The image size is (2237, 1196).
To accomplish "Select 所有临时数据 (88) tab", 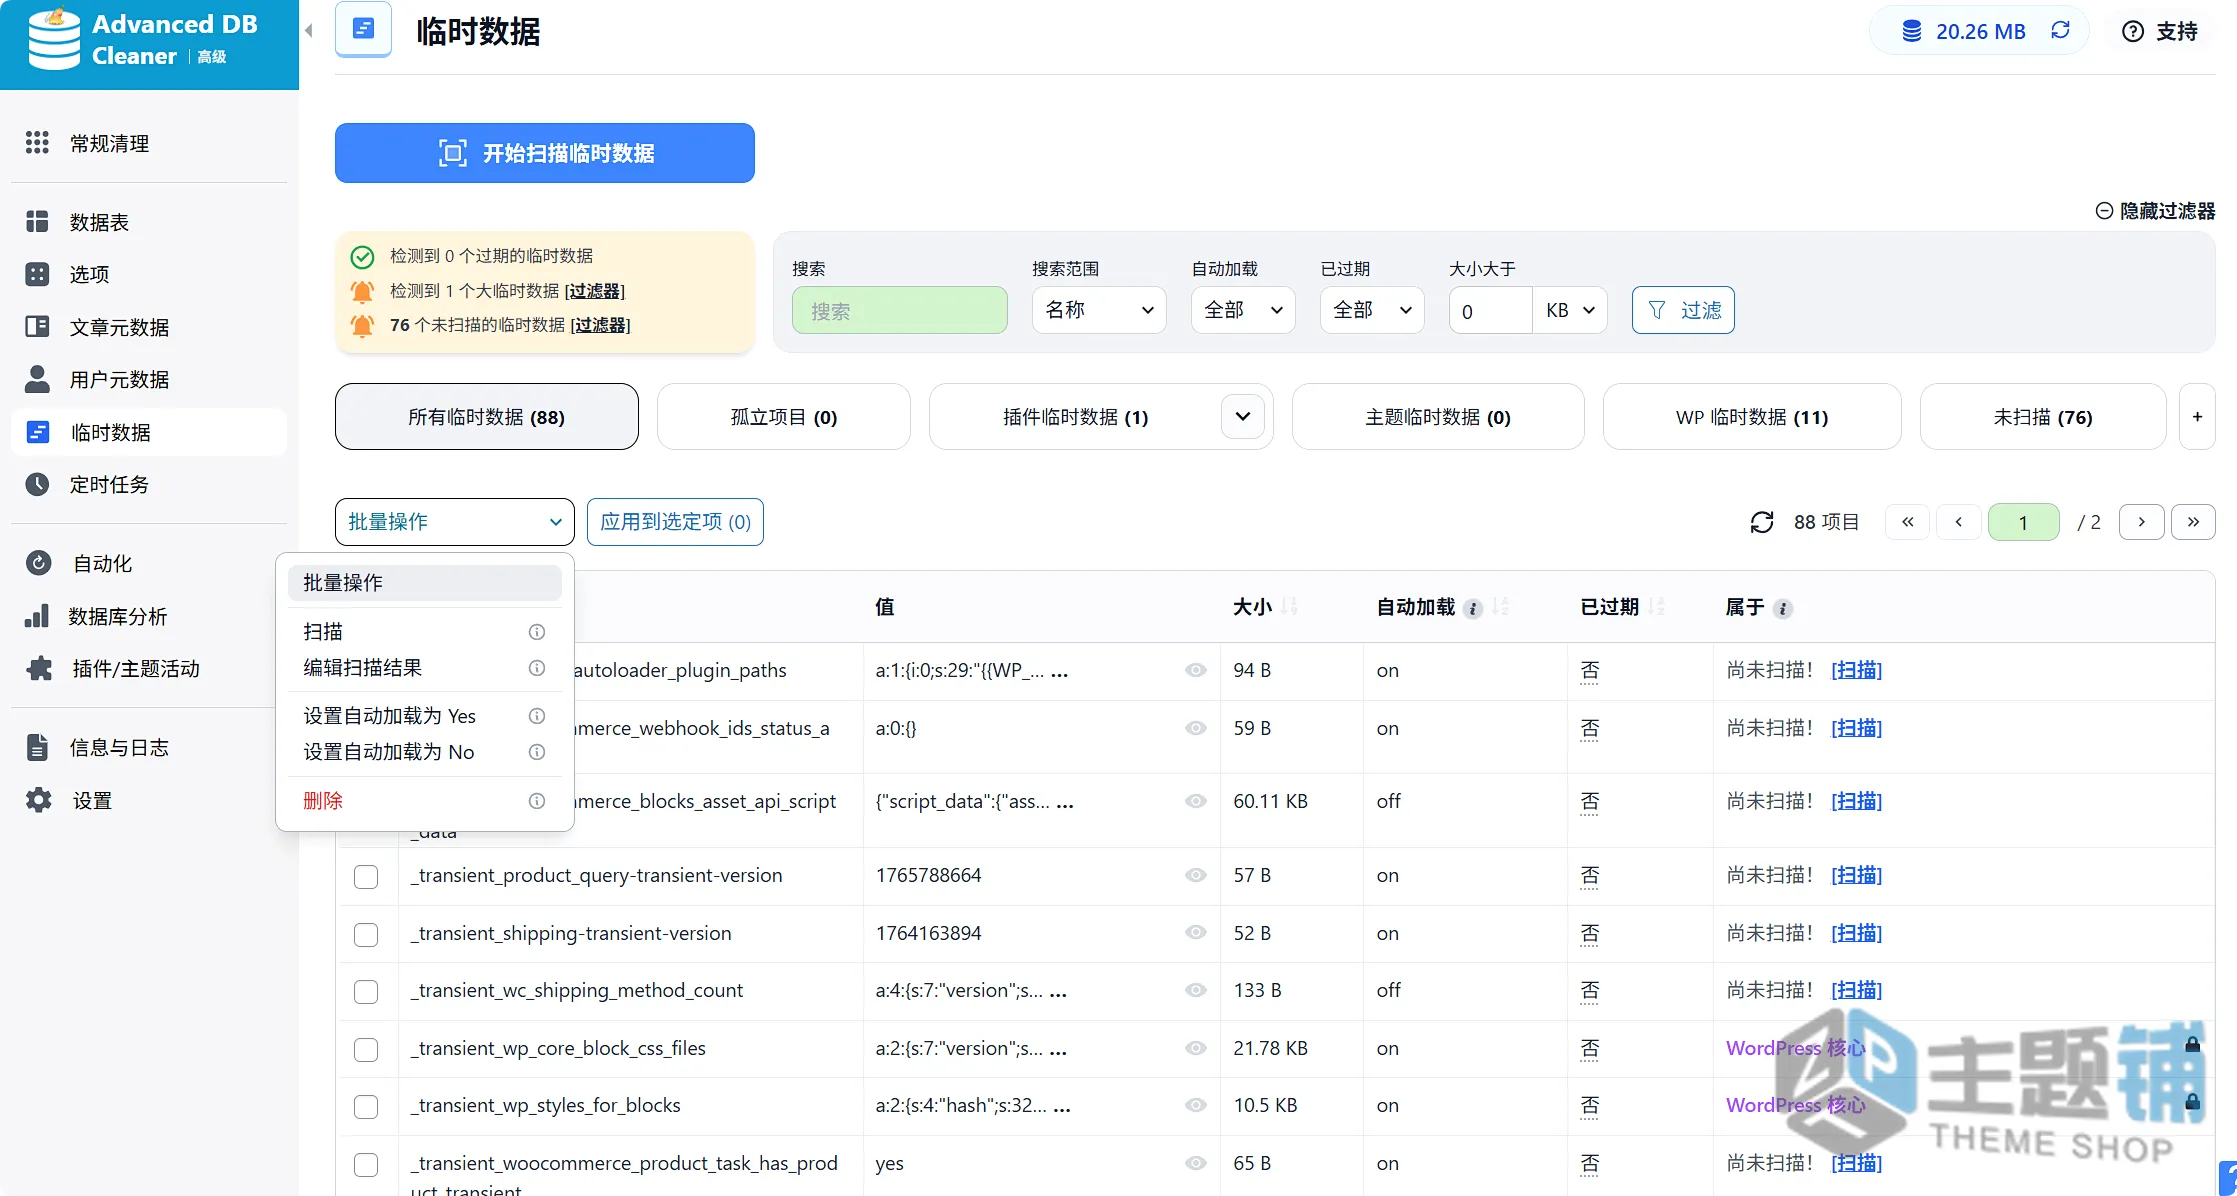I will click(487, 417).
